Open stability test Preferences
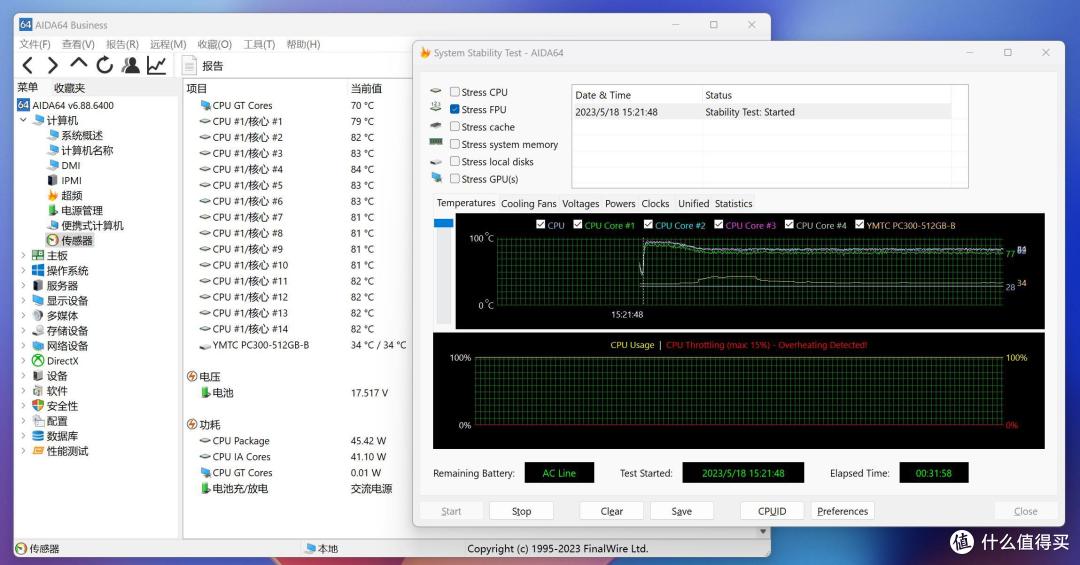The width and height of the screenshot is (1080, 565). [842, 511]
